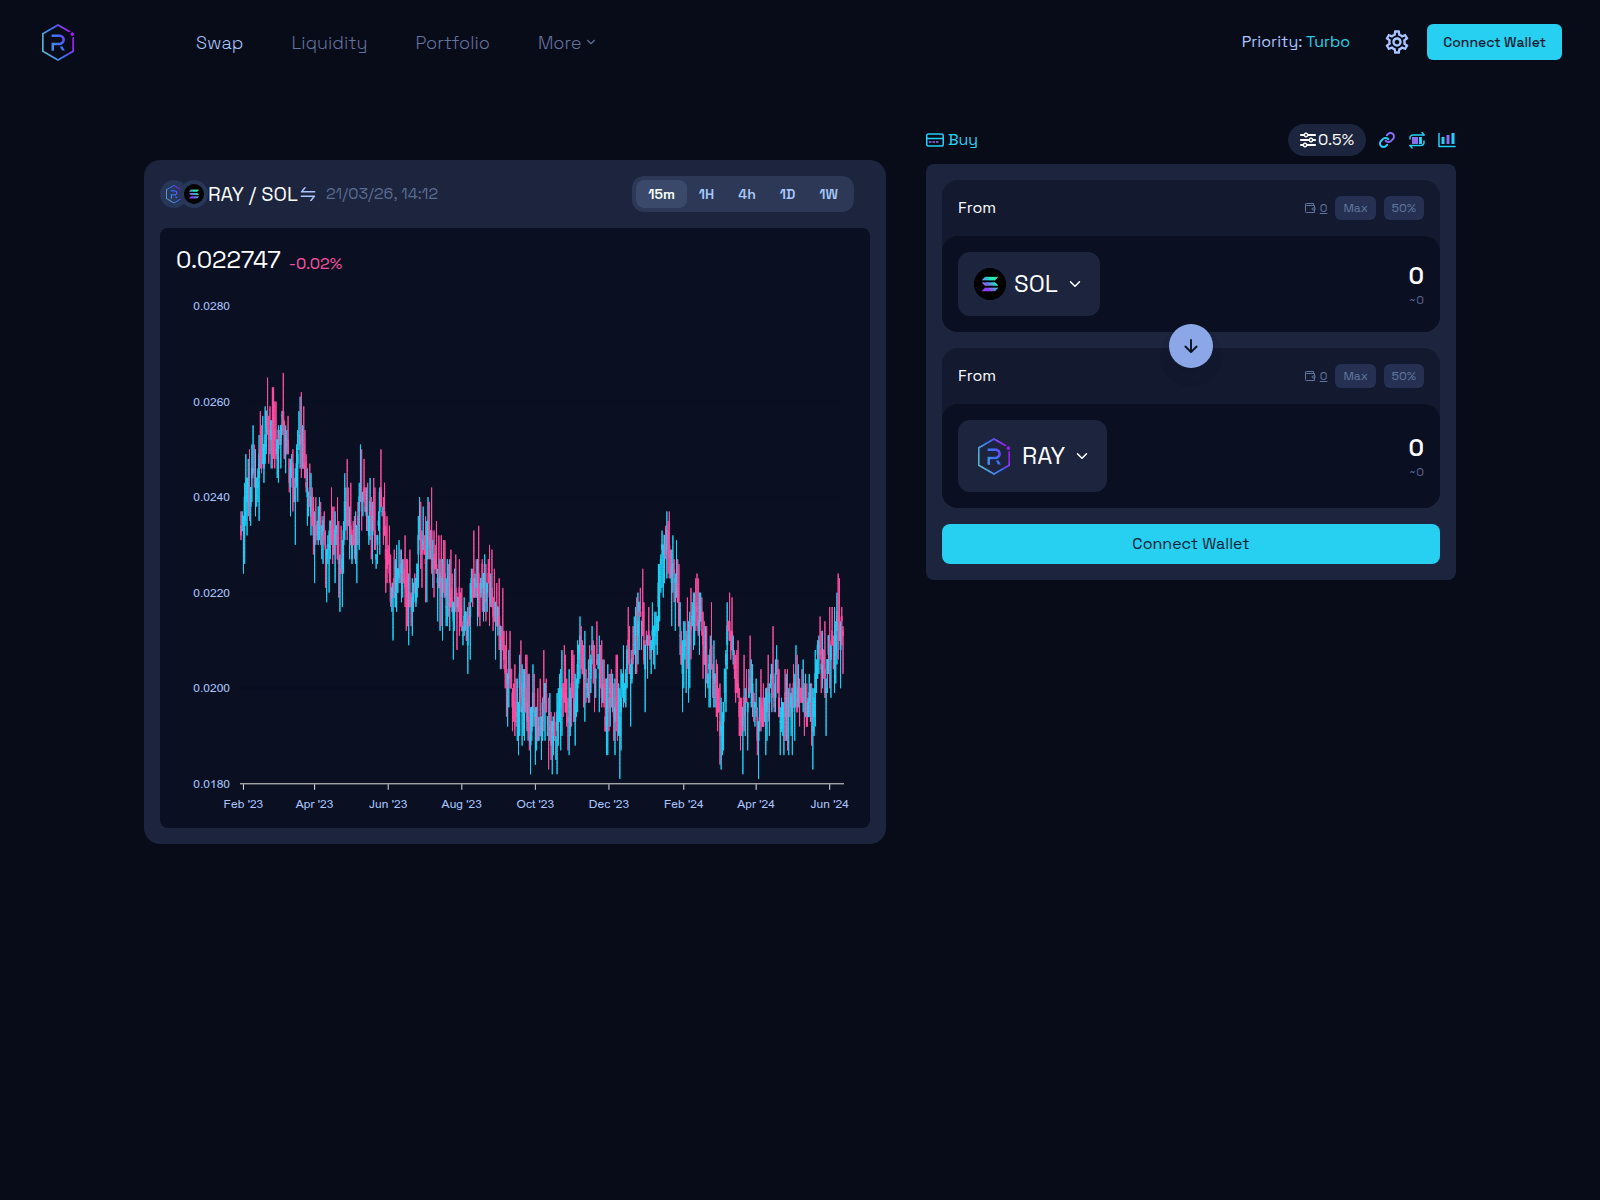Open the Liquidity page
This screenshot has height=1200, width=1600.
[x=329, y=43]
